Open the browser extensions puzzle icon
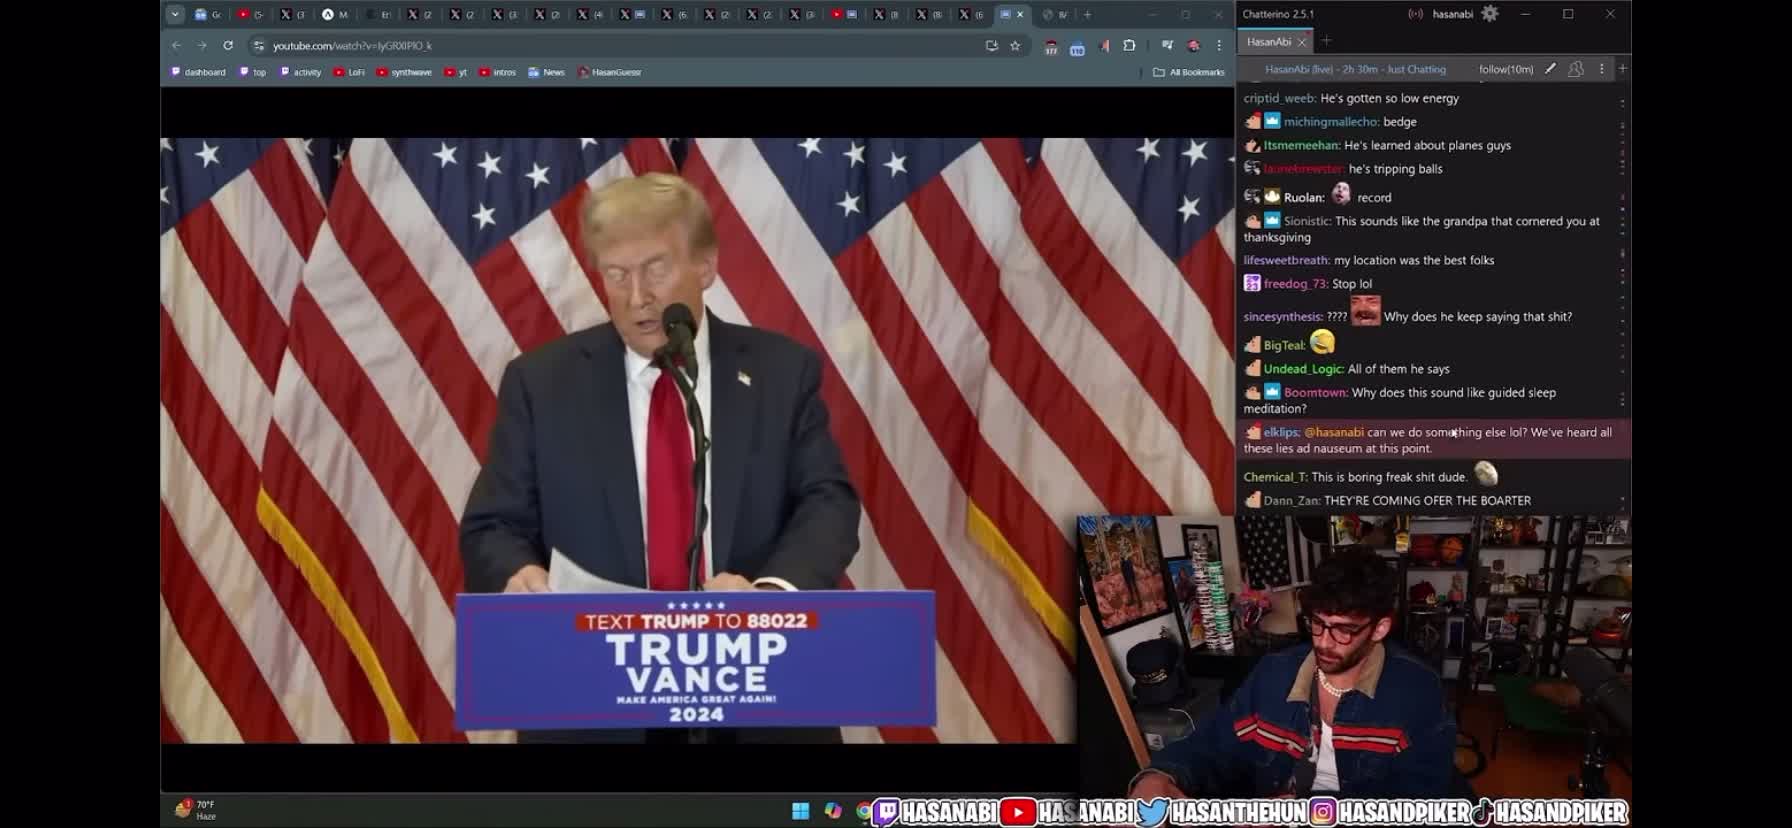 [x=1129, y=45]
